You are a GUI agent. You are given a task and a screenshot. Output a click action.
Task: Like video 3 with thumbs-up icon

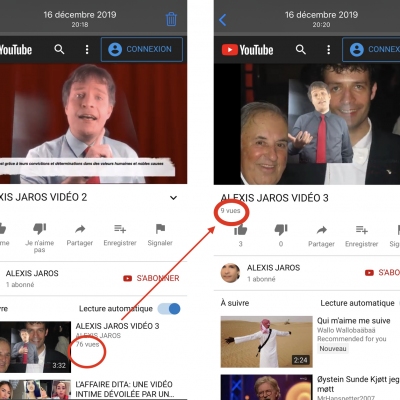coord(240,230)
